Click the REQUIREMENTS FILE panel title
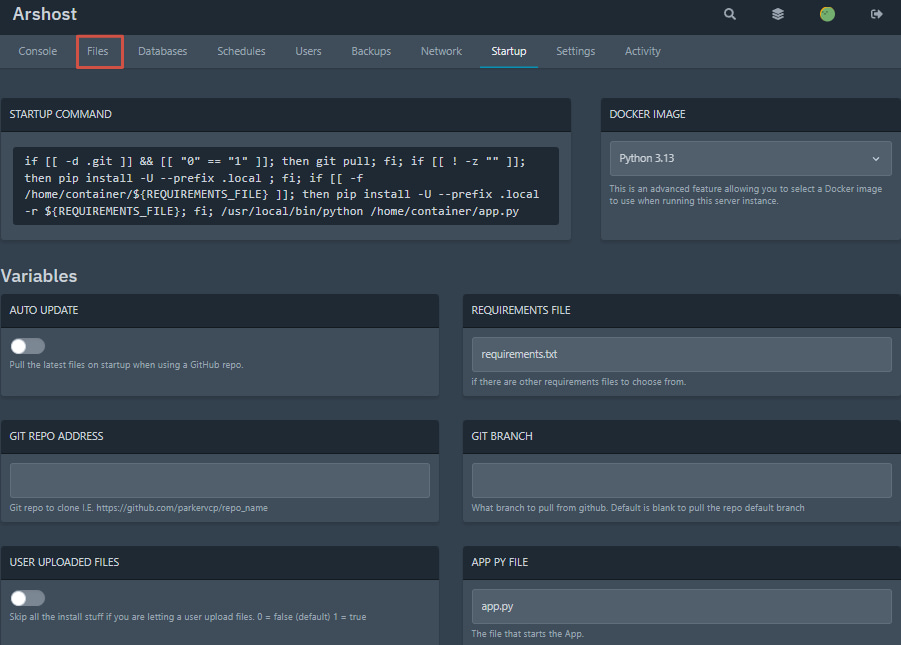 click(521, 310)
